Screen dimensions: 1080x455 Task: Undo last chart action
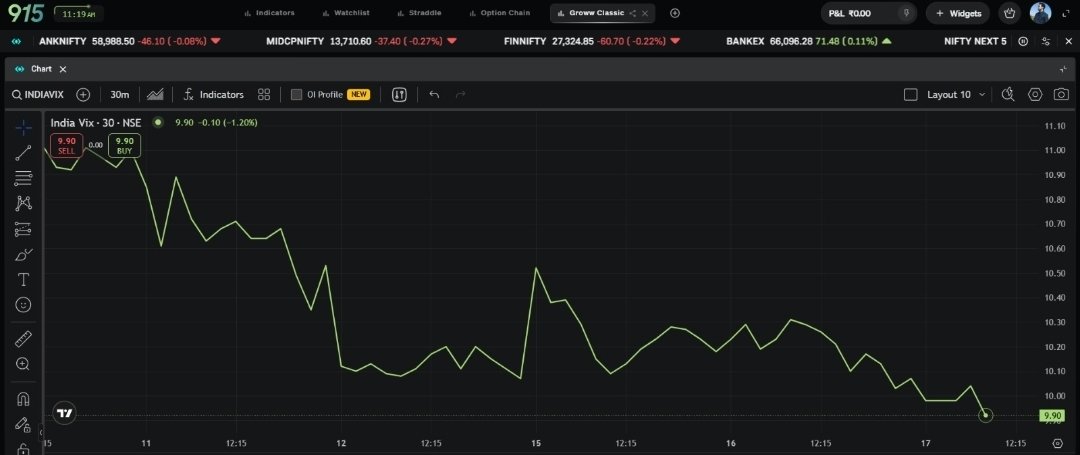pyautogui.click(x=434, y=94)
